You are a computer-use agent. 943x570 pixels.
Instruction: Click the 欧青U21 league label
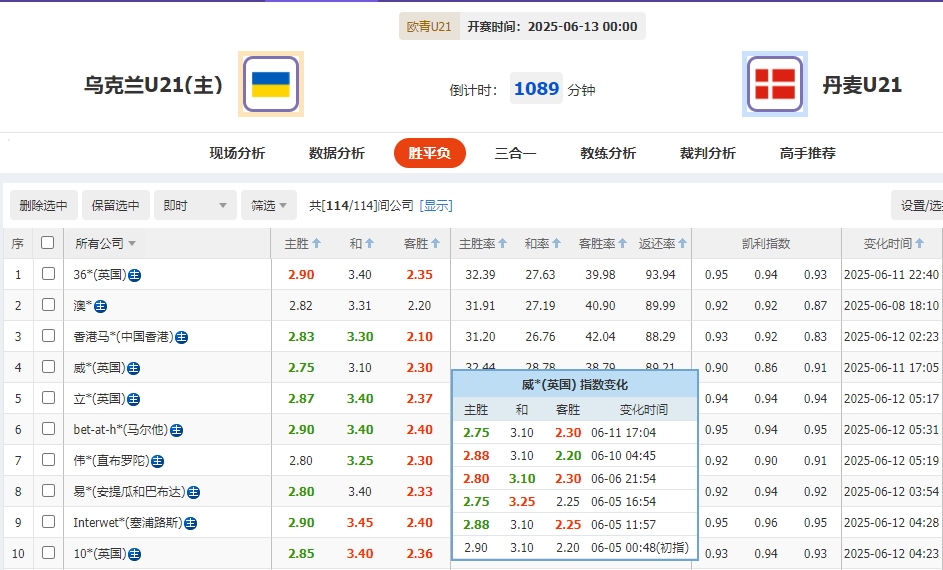(429, 27)
